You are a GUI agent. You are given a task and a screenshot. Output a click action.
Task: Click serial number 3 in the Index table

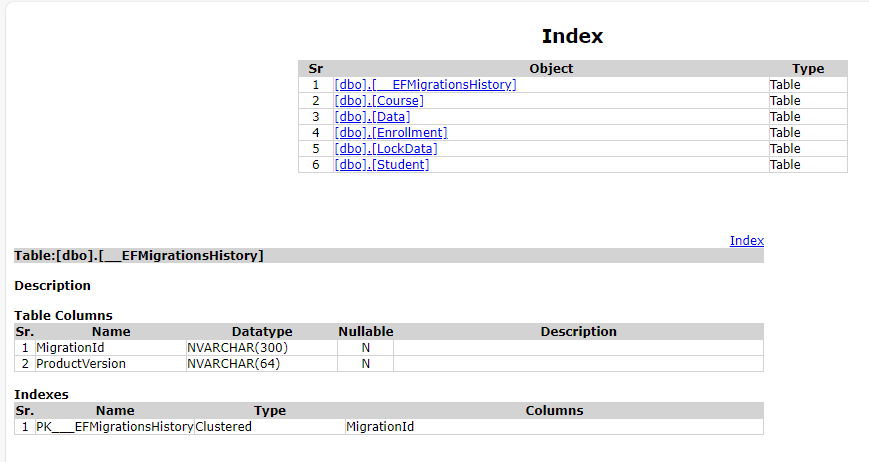(316, 117)
